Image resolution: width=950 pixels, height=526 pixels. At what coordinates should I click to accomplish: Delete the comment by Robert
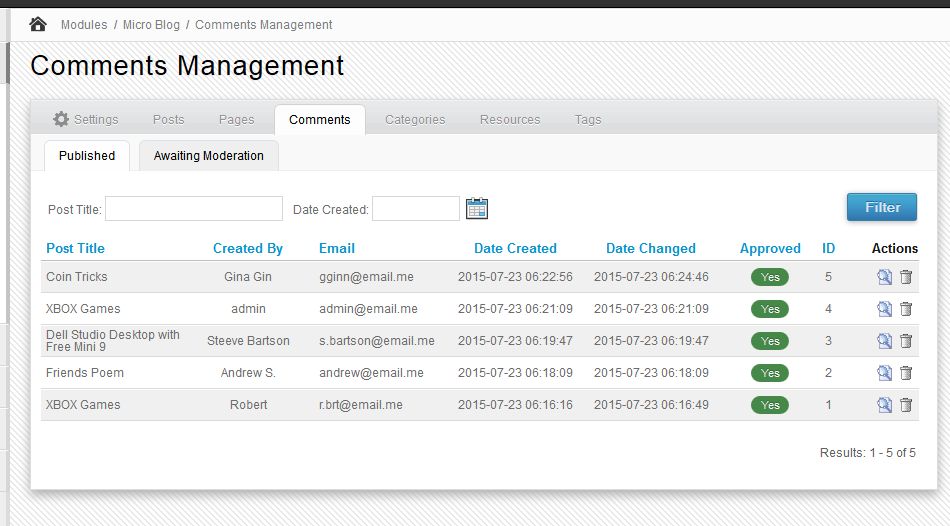[x=906, y=405]
